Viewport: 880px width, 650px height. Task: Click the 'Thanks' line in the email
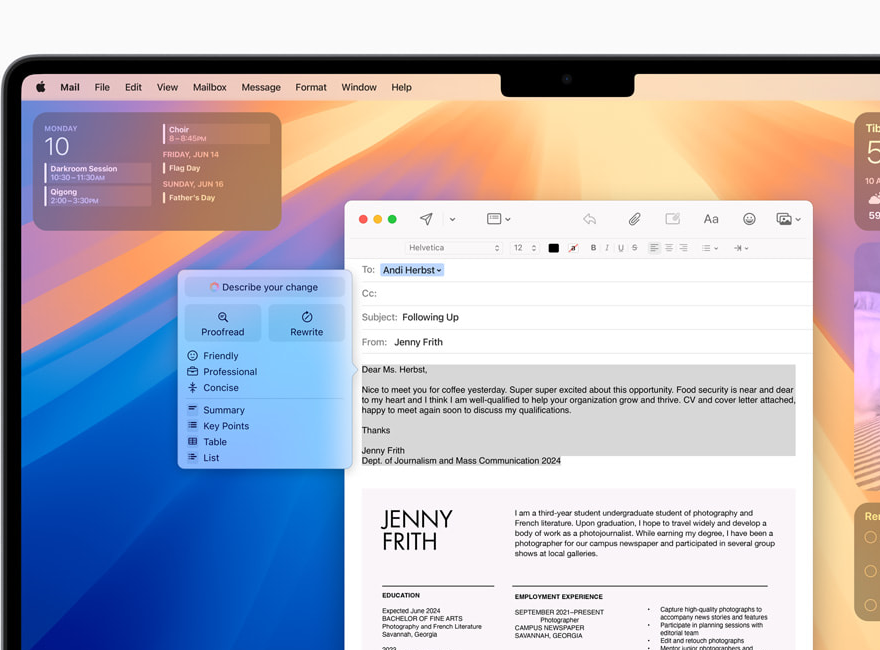tap(376, 430)
